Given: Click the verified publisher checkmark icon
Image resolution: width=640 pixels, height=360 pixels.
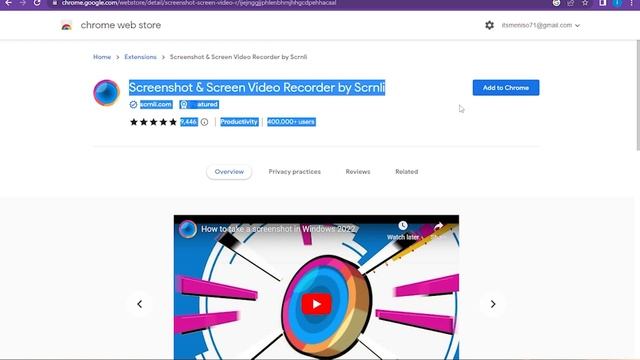Looking at the screenshot, I should point(133,104).
